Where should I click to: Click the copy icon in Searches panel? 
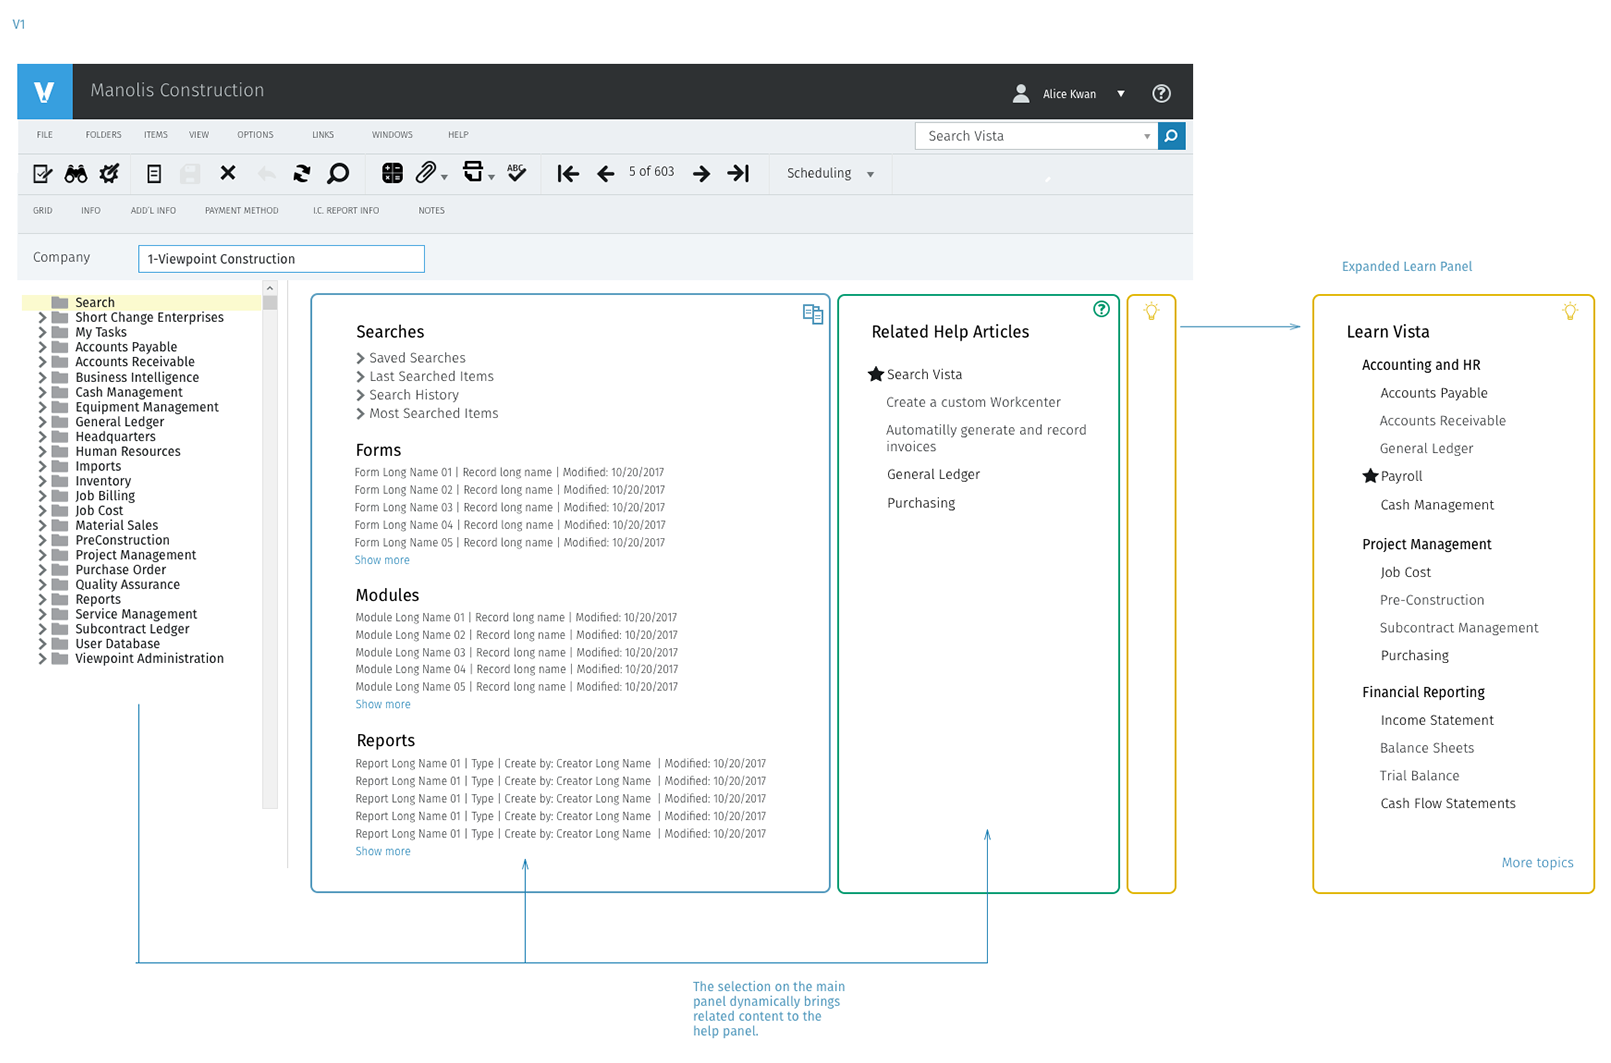(813, 314)
